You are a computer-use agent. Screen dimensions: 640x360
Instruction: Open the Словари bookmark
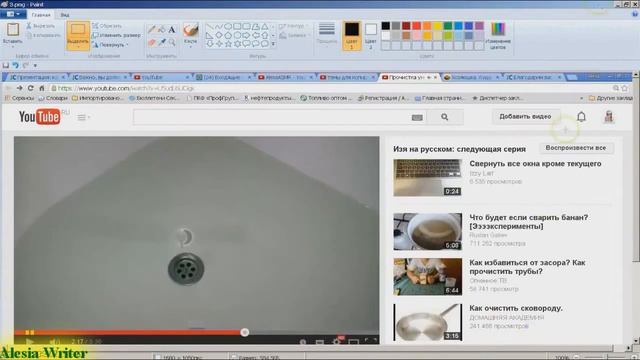pyautogui.click(x=53, y=98)
